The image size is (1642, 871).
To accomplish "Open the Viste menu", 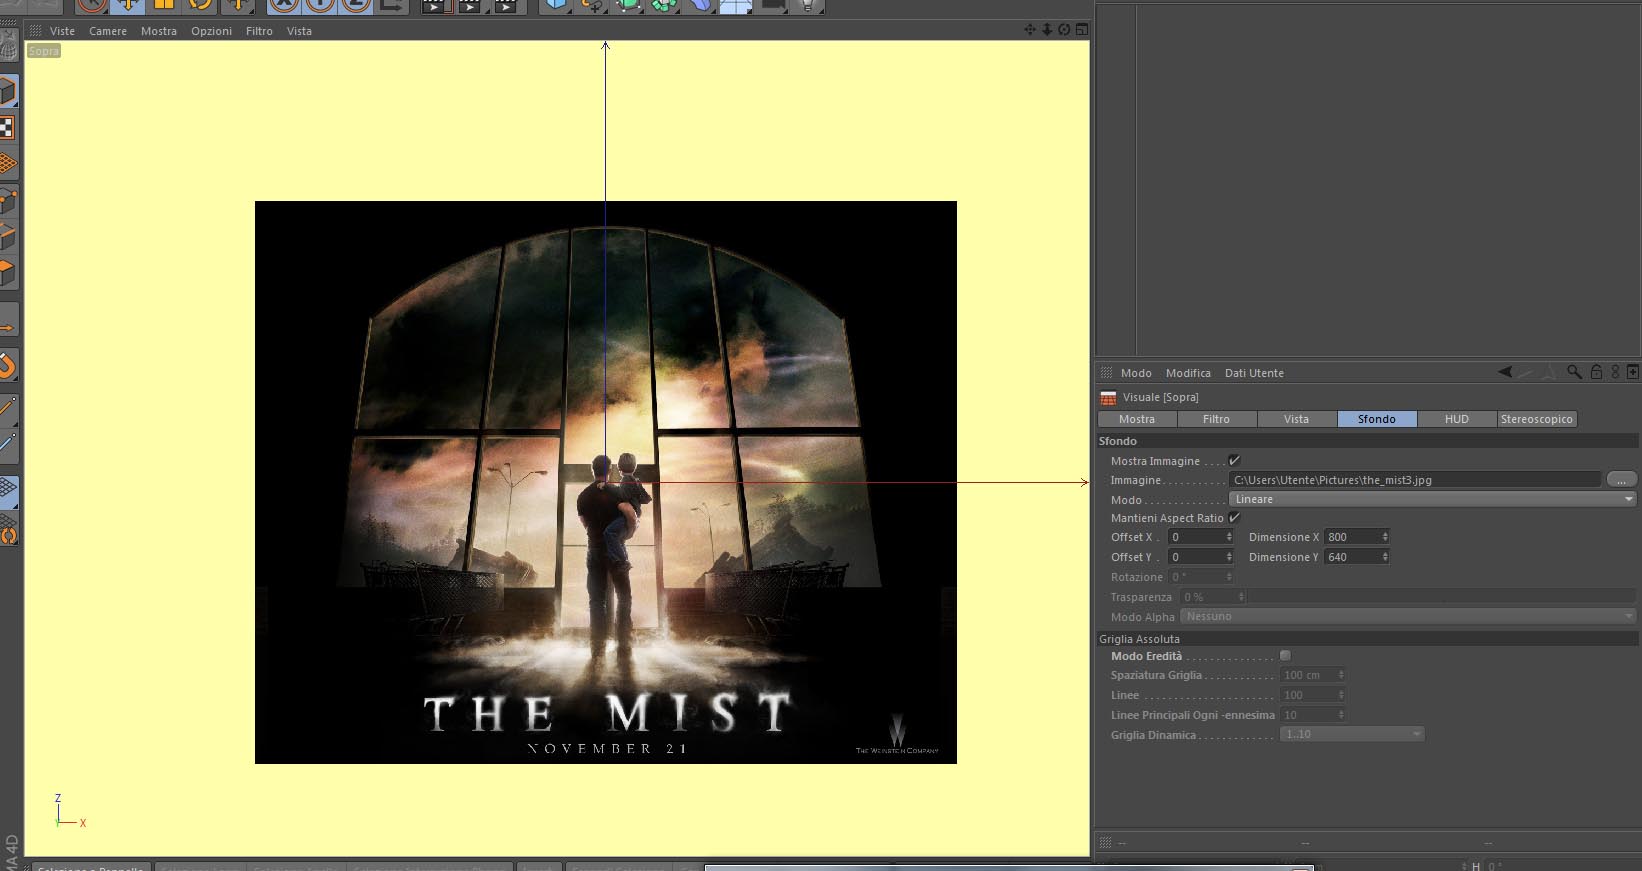I will tap(62, 31).
